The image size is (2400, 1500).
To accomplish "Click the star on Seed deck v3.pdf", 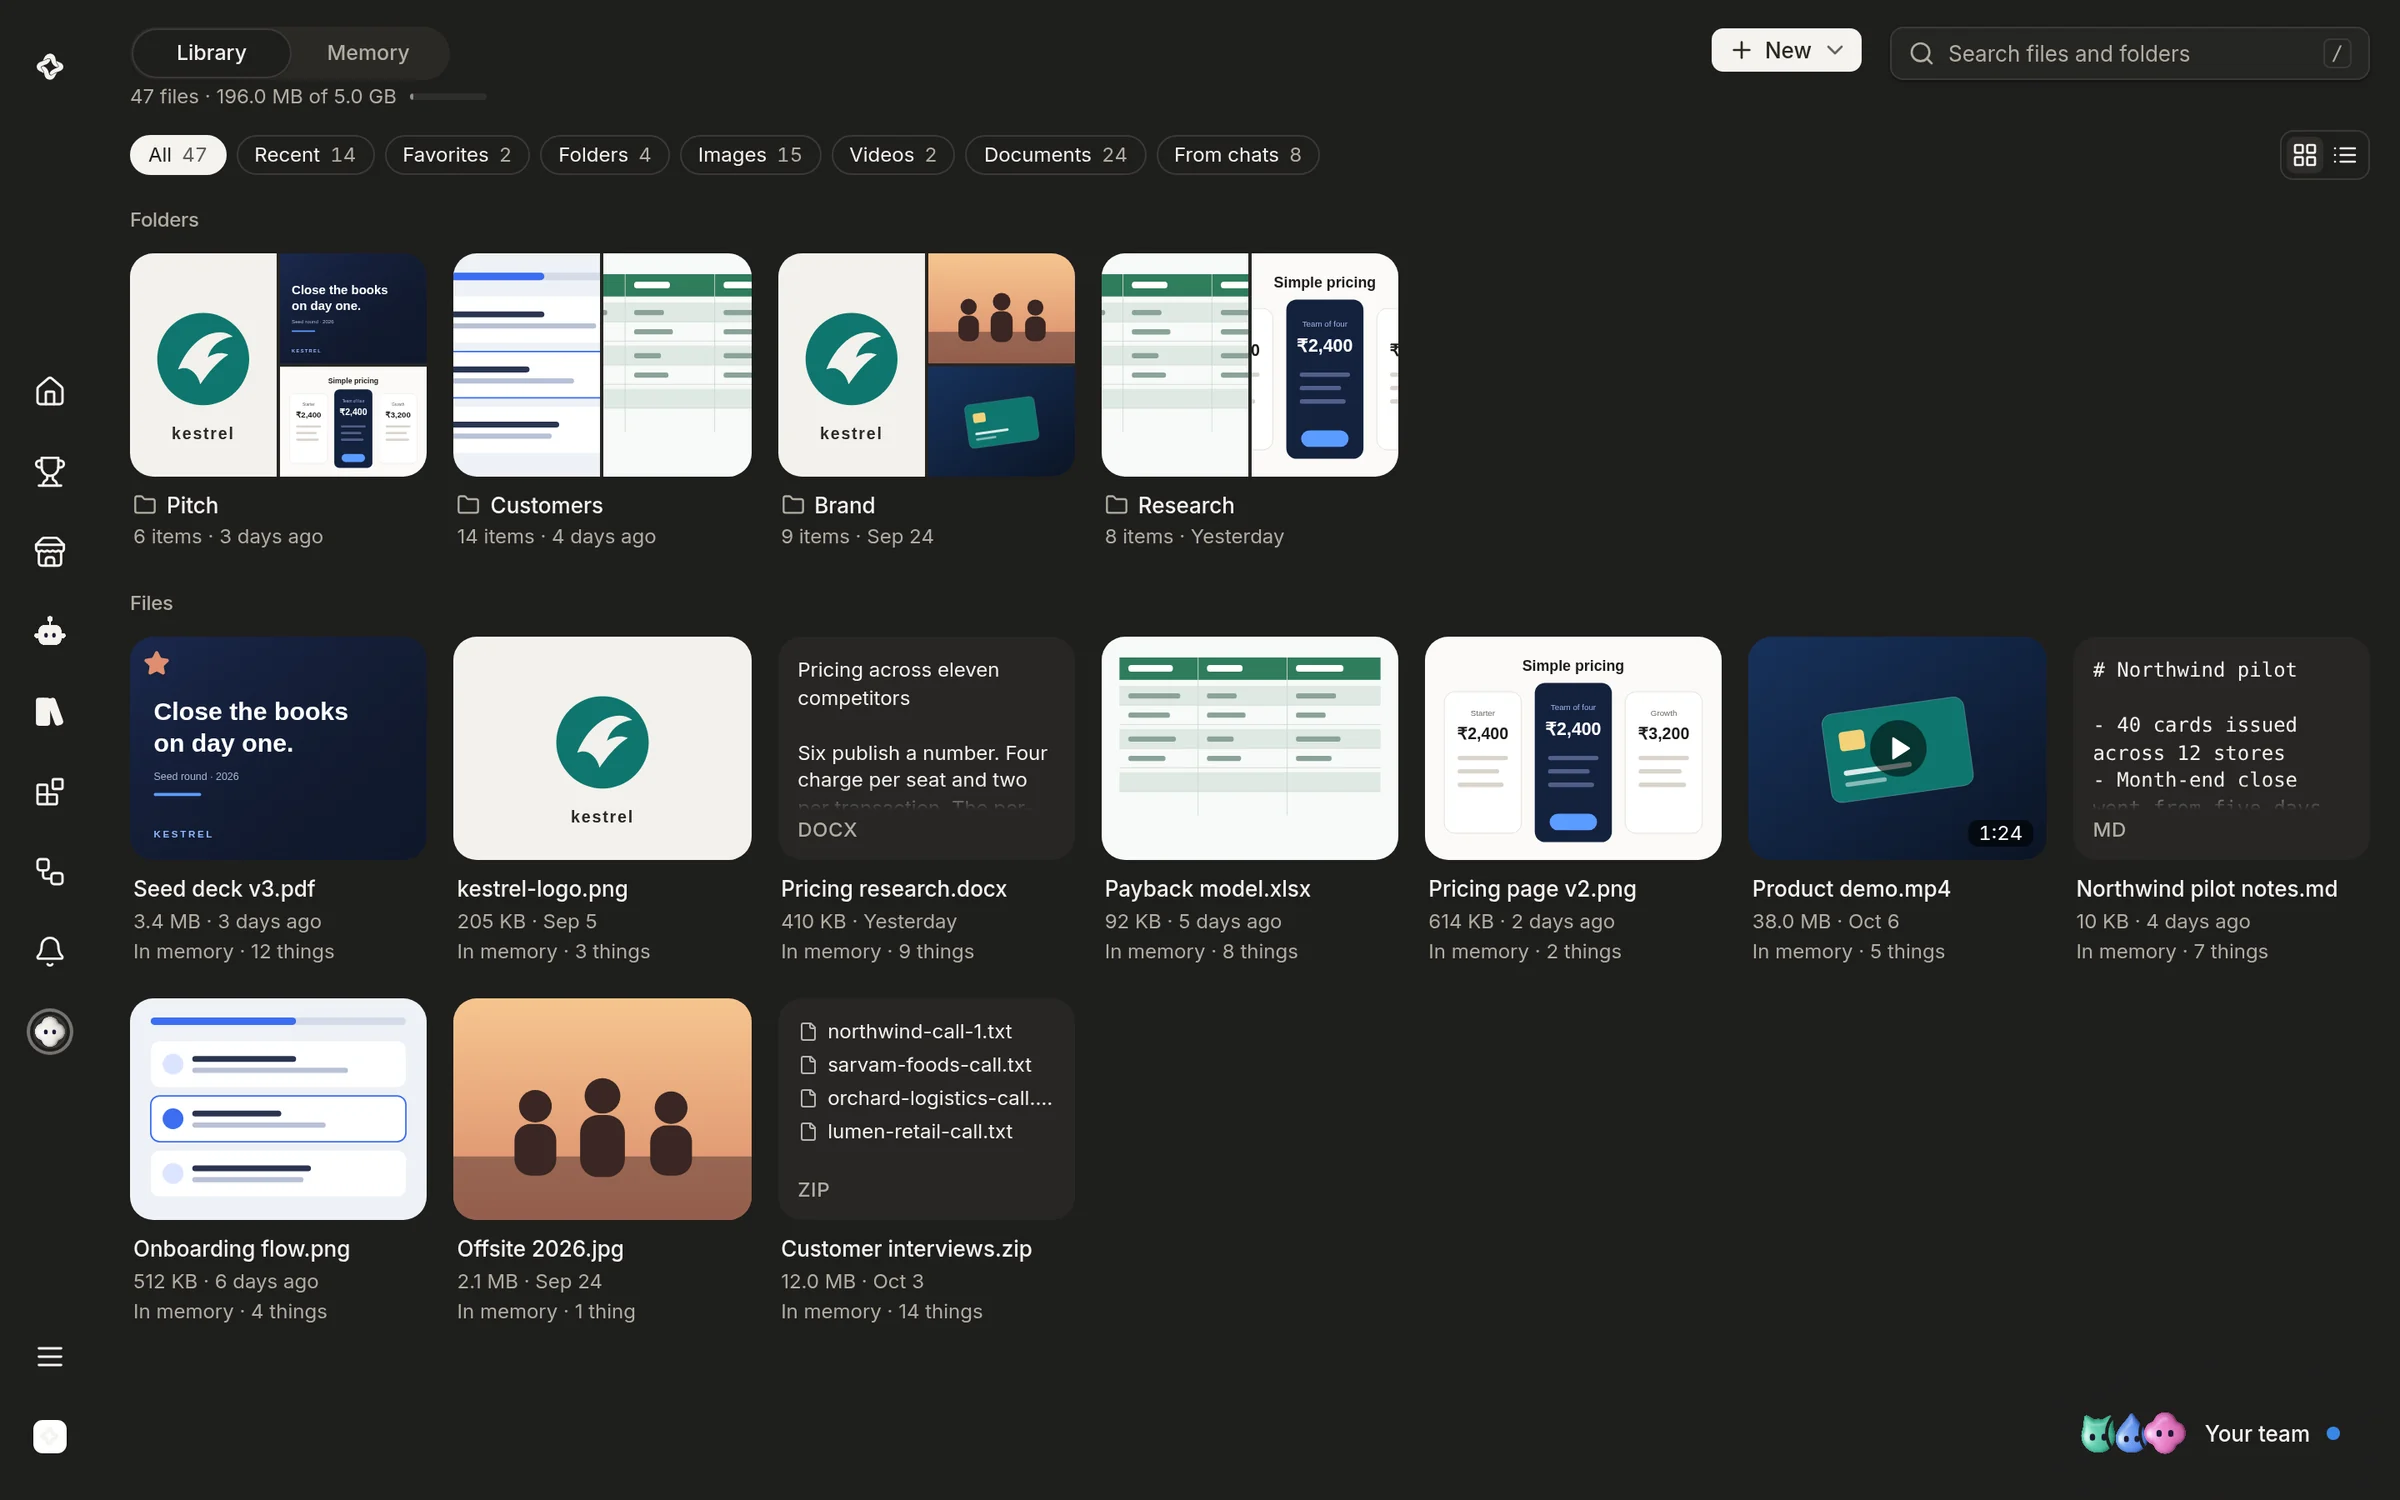I will (157, 663).
